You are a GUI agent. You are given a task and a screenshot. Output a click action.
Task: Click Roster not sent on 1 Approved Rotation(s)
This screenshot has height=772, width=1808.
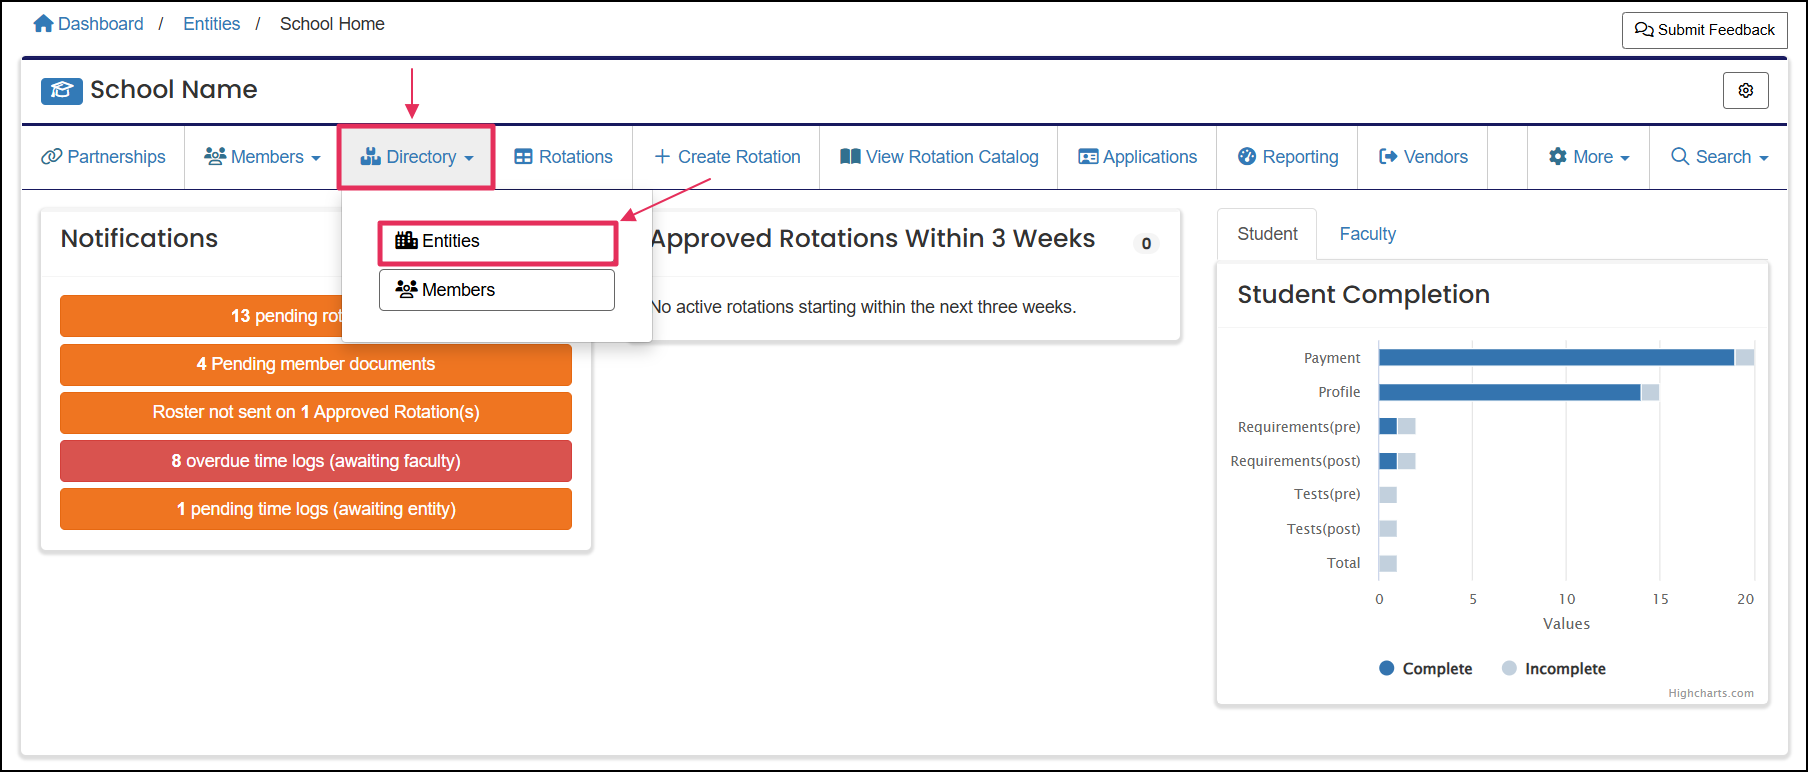(x=316, y=413)
